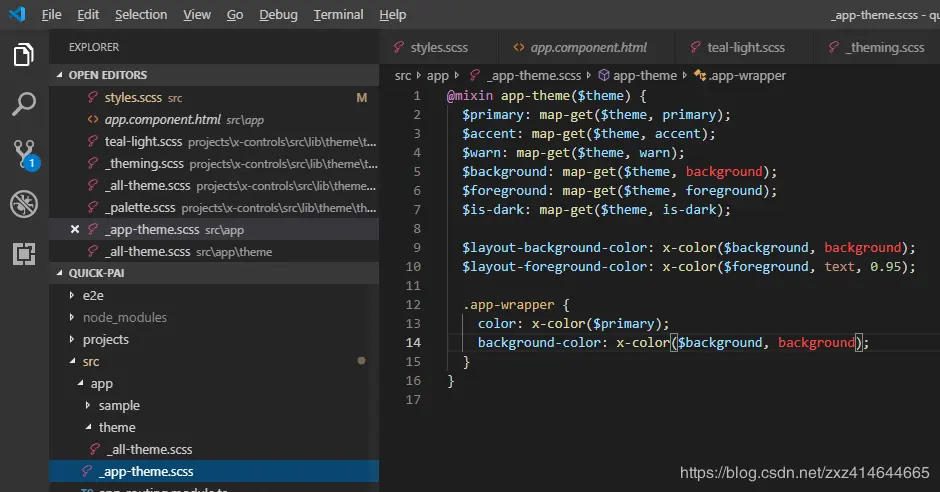Click the M modified marker on styles.scss
This screenshot has width=940, height=492.
361,98
